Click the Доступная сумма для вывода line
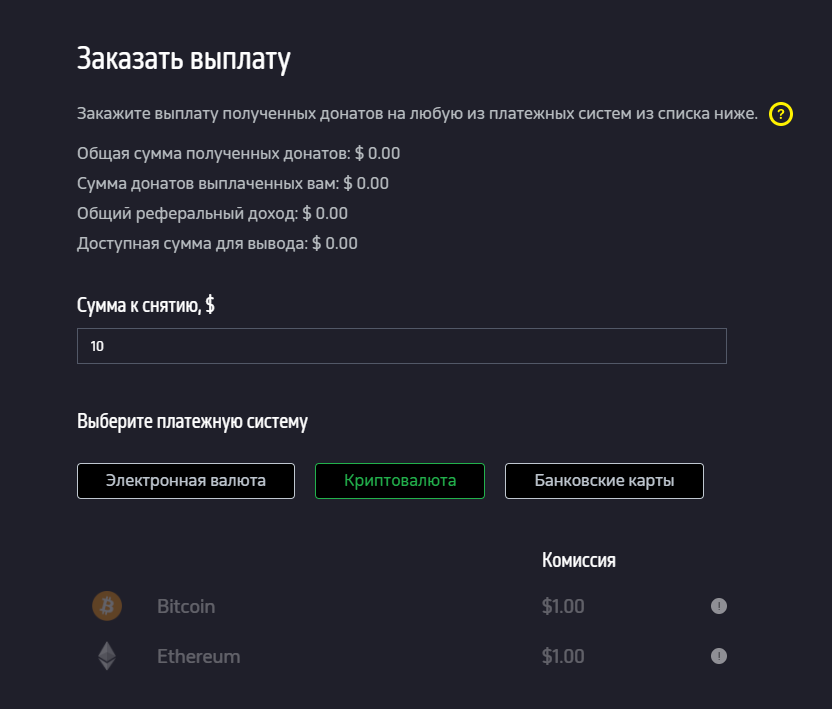The height and width of the screenshot is (709, 832). click(217, 243)
